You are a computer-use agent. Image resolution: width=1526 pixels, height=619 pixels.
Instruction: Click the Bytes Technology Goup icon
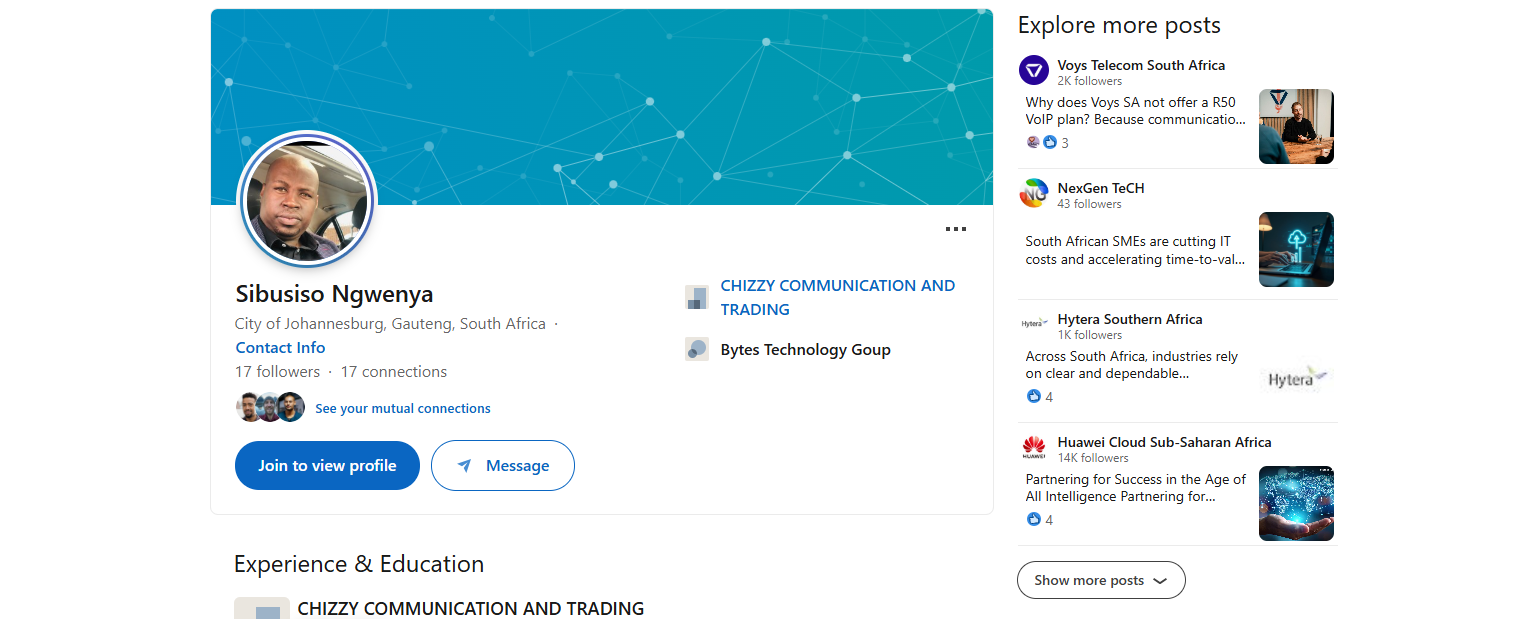[697, 349]
